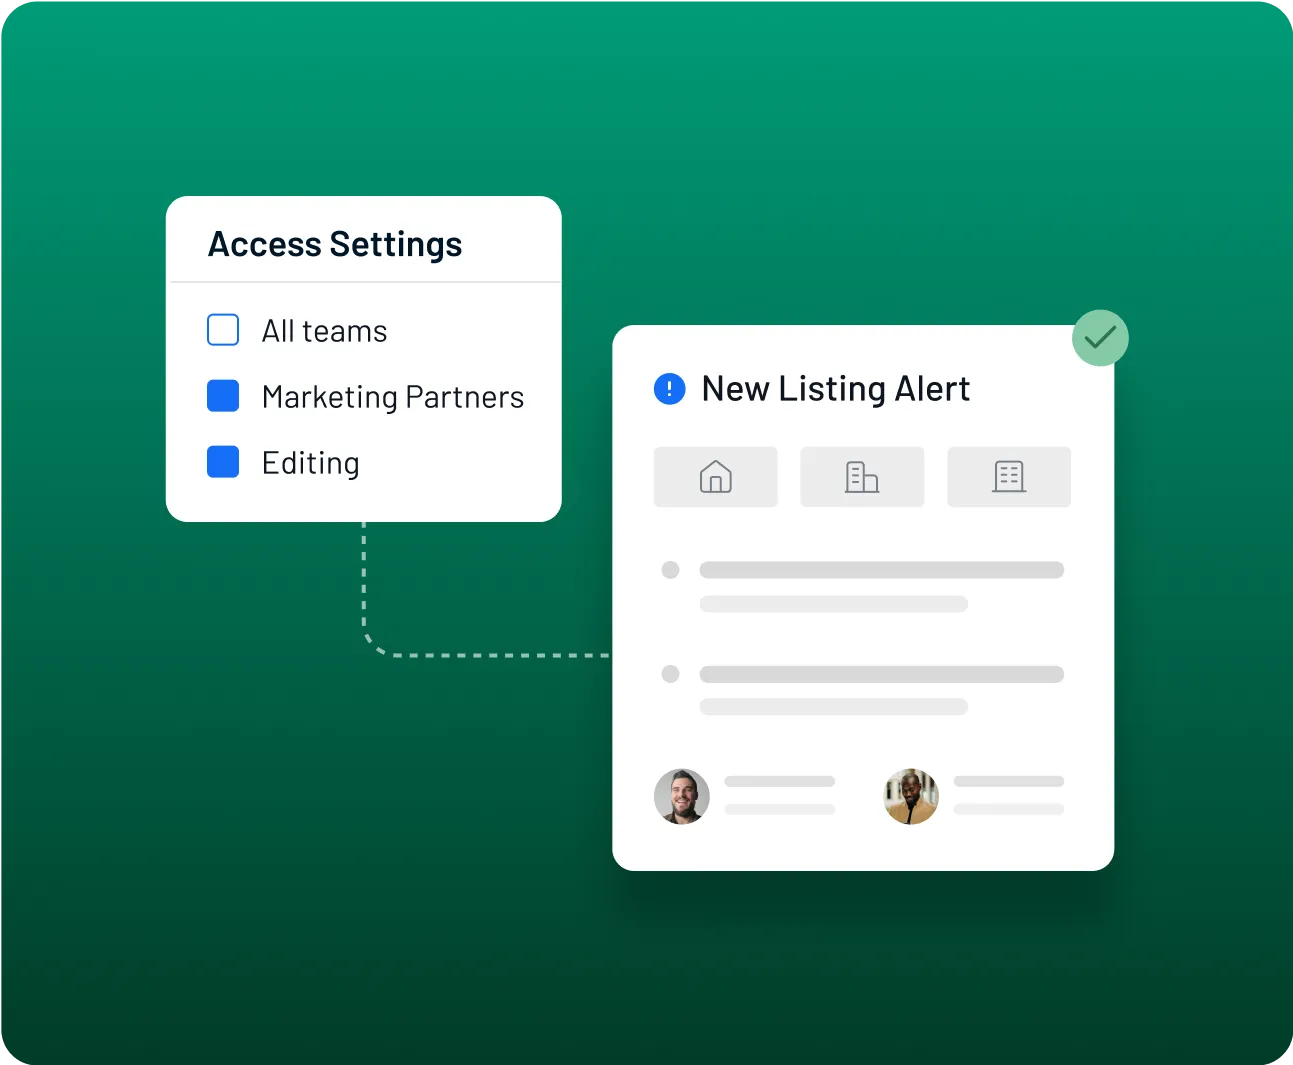1293x1065 pixels.
Task: Open the bearded man's avatar
Action: click(x=682, y=796)
